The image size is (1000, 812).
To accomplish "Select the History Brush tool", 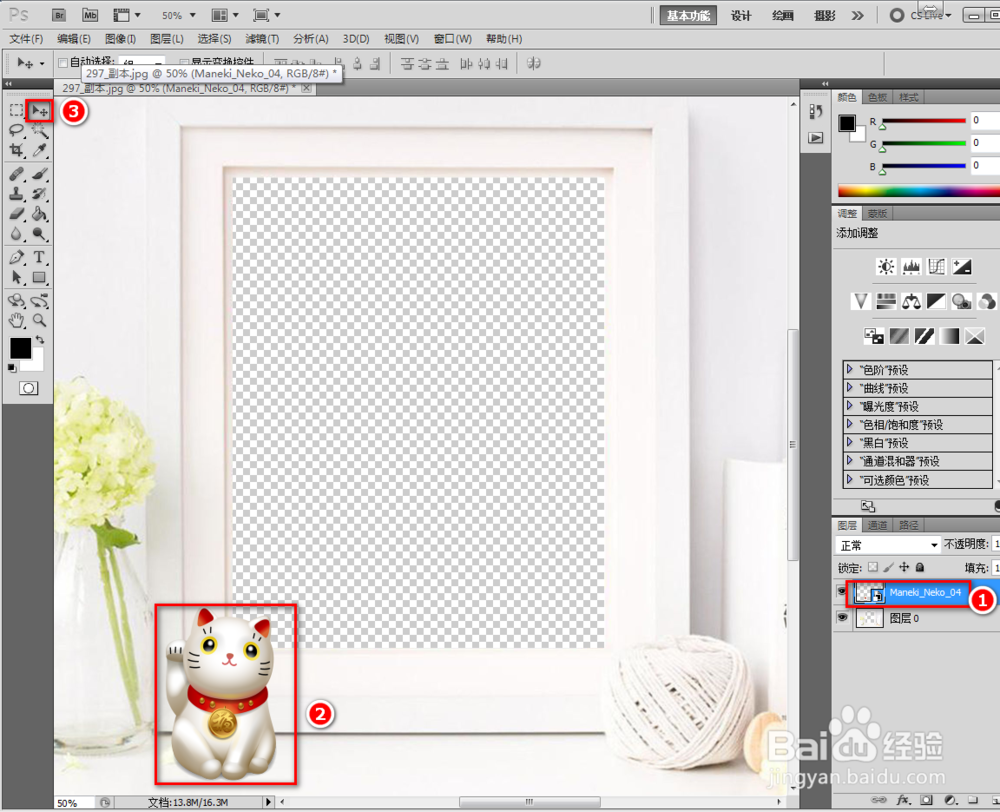I will (40, 194).
